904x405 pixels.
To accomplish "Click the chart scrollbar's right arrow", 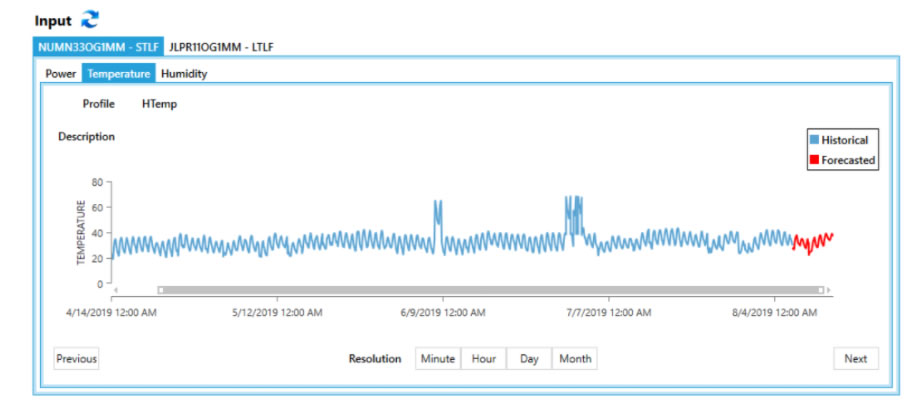I will click(x=829, y=290).
